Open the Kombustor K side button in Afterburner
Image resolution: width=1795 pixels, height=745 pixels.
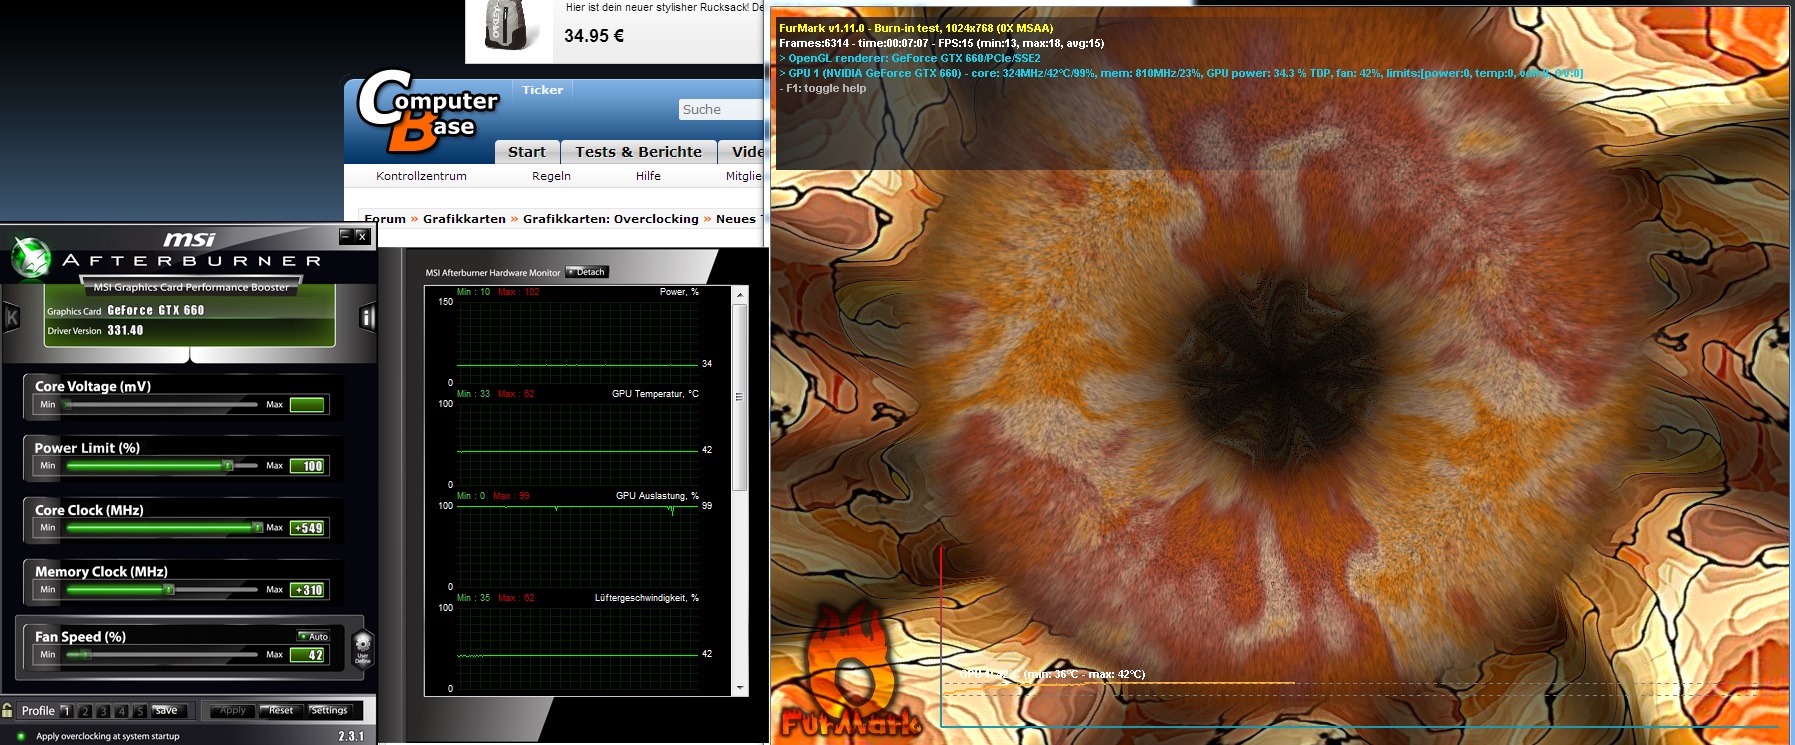(11, 319)
